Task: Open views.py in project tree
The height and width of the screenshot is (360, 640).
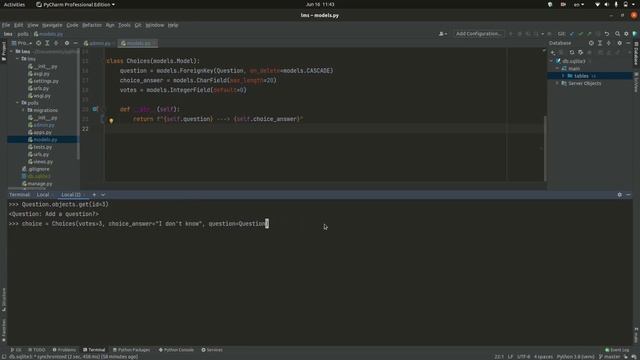Action: tap(40, 162)
